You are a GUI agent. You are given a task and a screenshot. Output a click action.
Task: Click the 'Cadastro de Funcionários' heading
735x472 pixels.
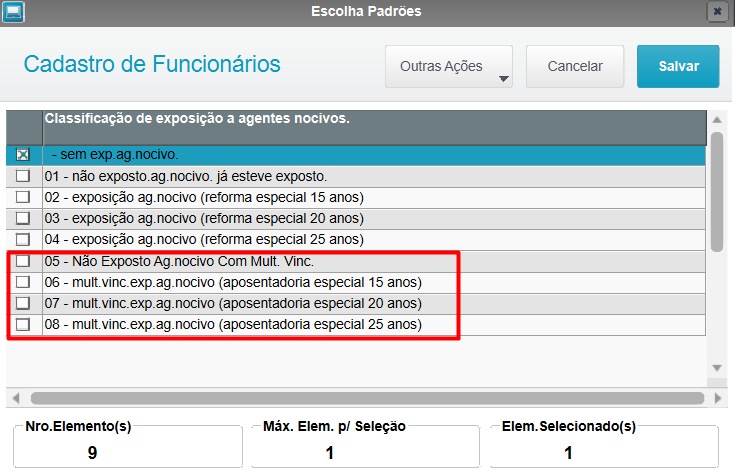click(152, 64)
